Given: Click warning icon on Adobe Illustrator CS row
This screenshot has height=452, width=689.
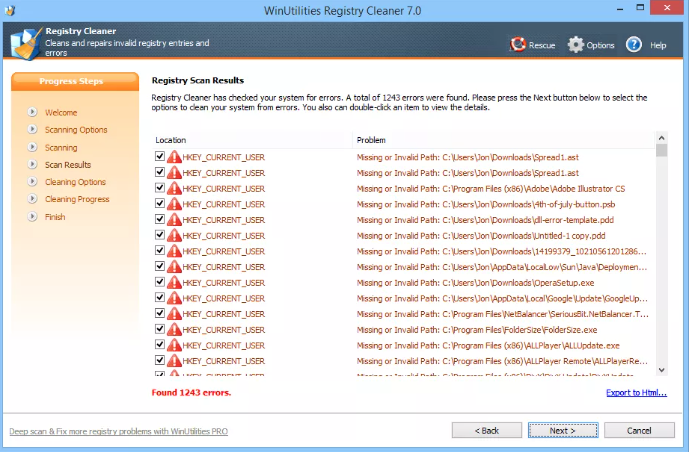Looking at the screenshot, I should [174, 188].
